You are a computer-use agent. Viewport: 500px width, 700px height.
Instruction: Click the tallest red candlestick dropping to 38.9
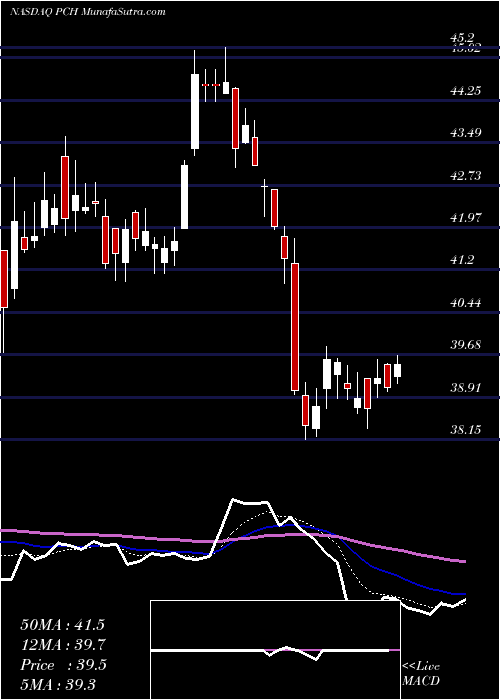pos(295,327)
